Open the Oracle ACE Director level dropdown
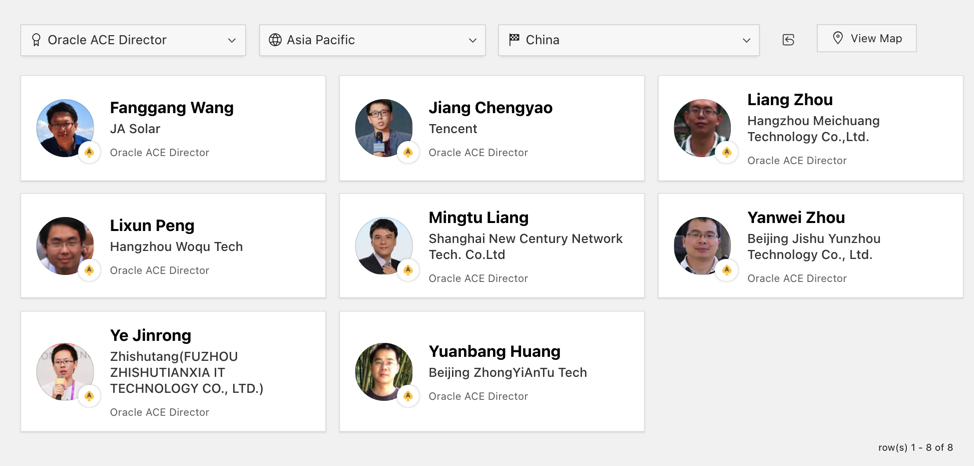Image resolution: width=974 pixels, height=466 pixels. pyautogui.click(x=133, y=40)
